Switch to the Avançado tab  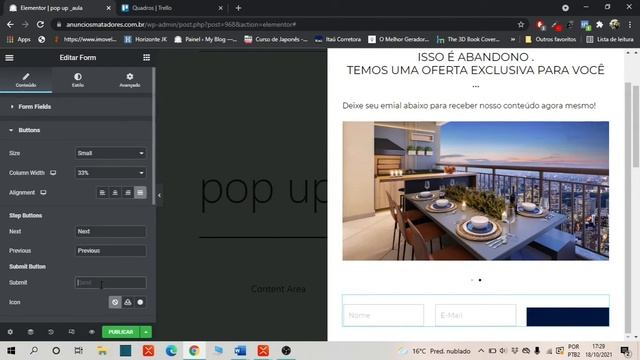point(130,80)
